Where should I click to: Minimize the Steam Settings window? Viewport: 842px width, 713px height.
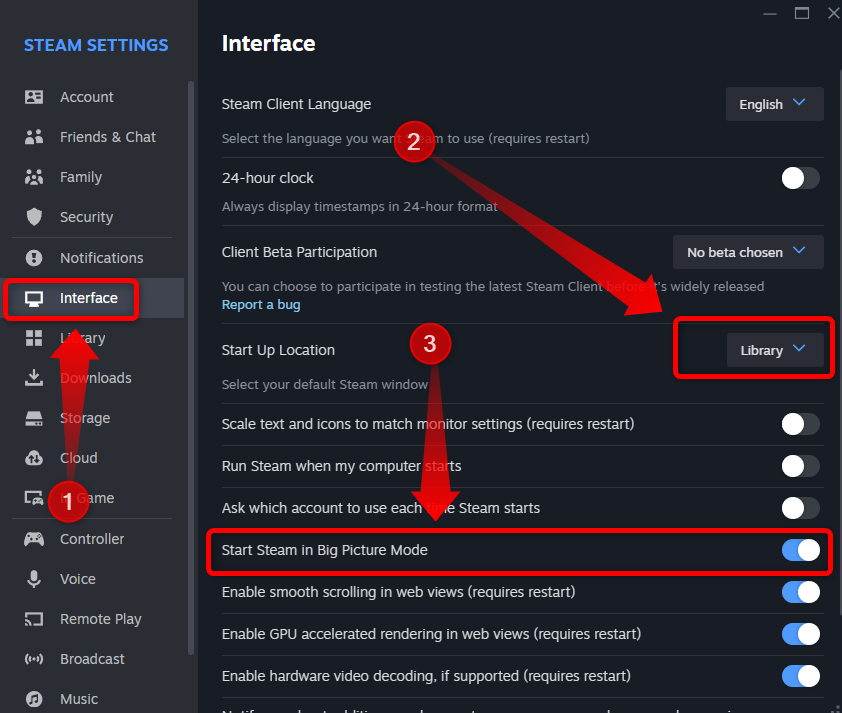click(x=770, y=13)
